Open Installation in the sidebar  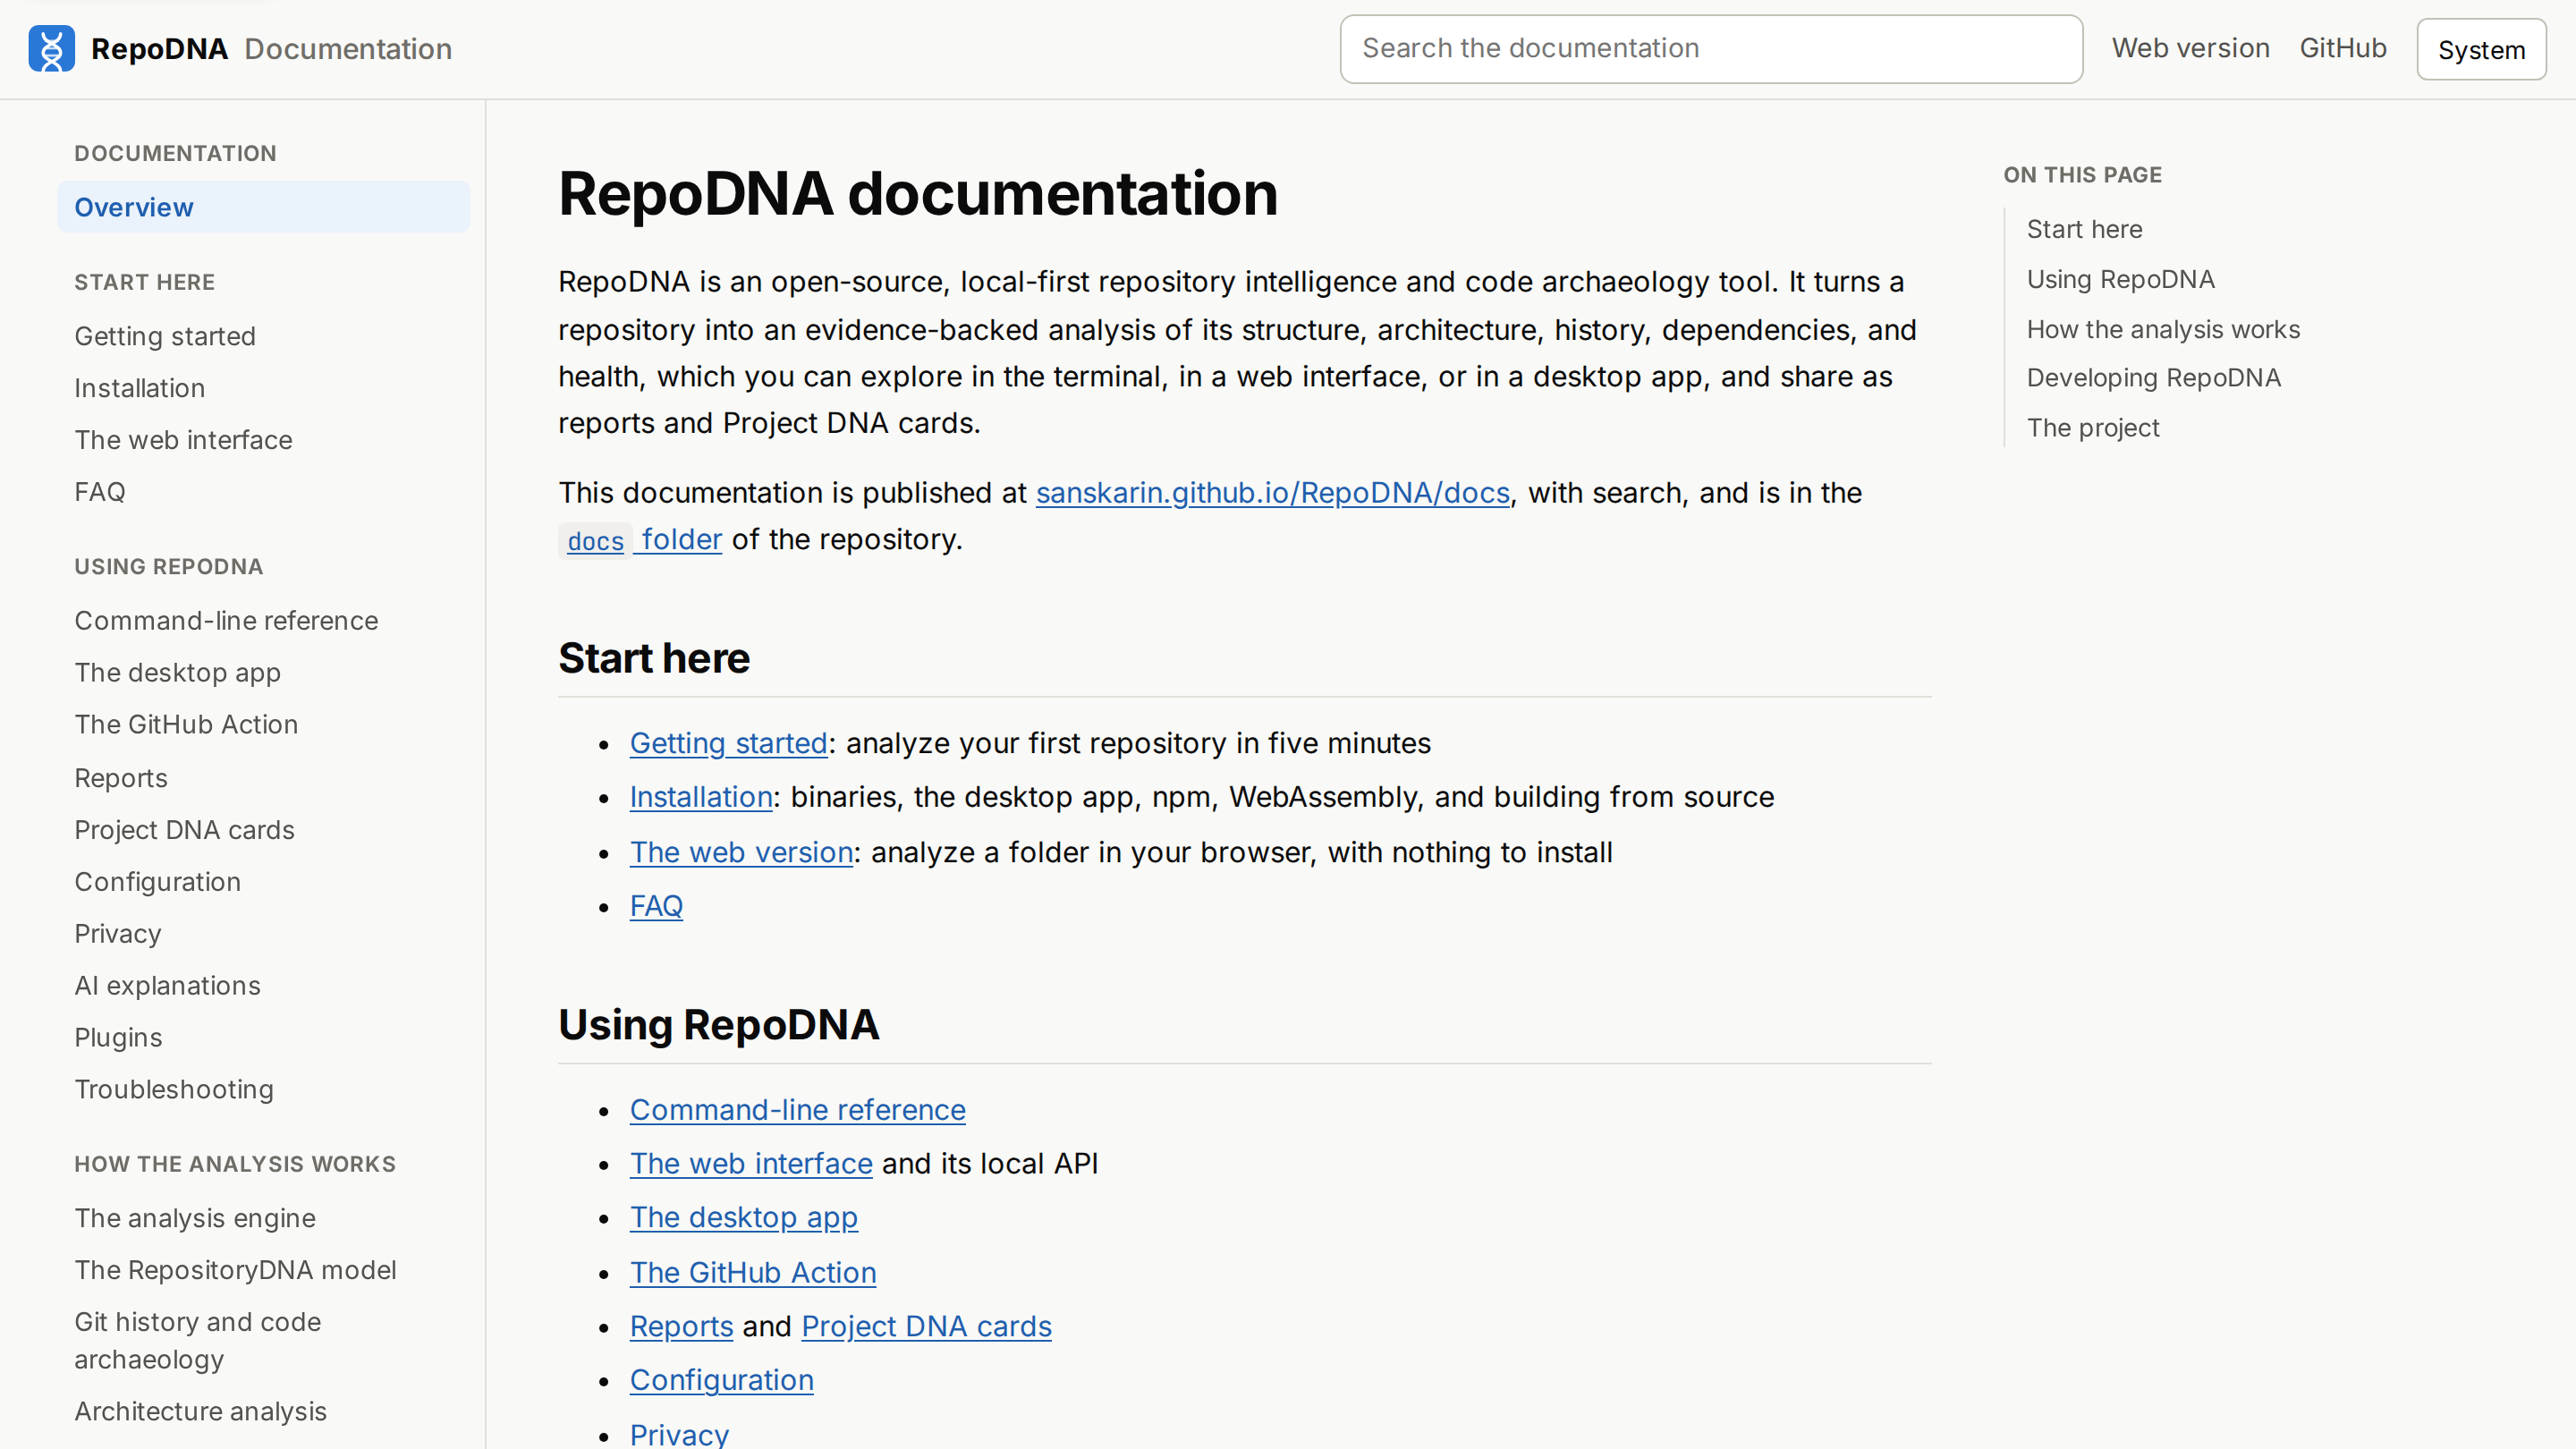[139, 388]
